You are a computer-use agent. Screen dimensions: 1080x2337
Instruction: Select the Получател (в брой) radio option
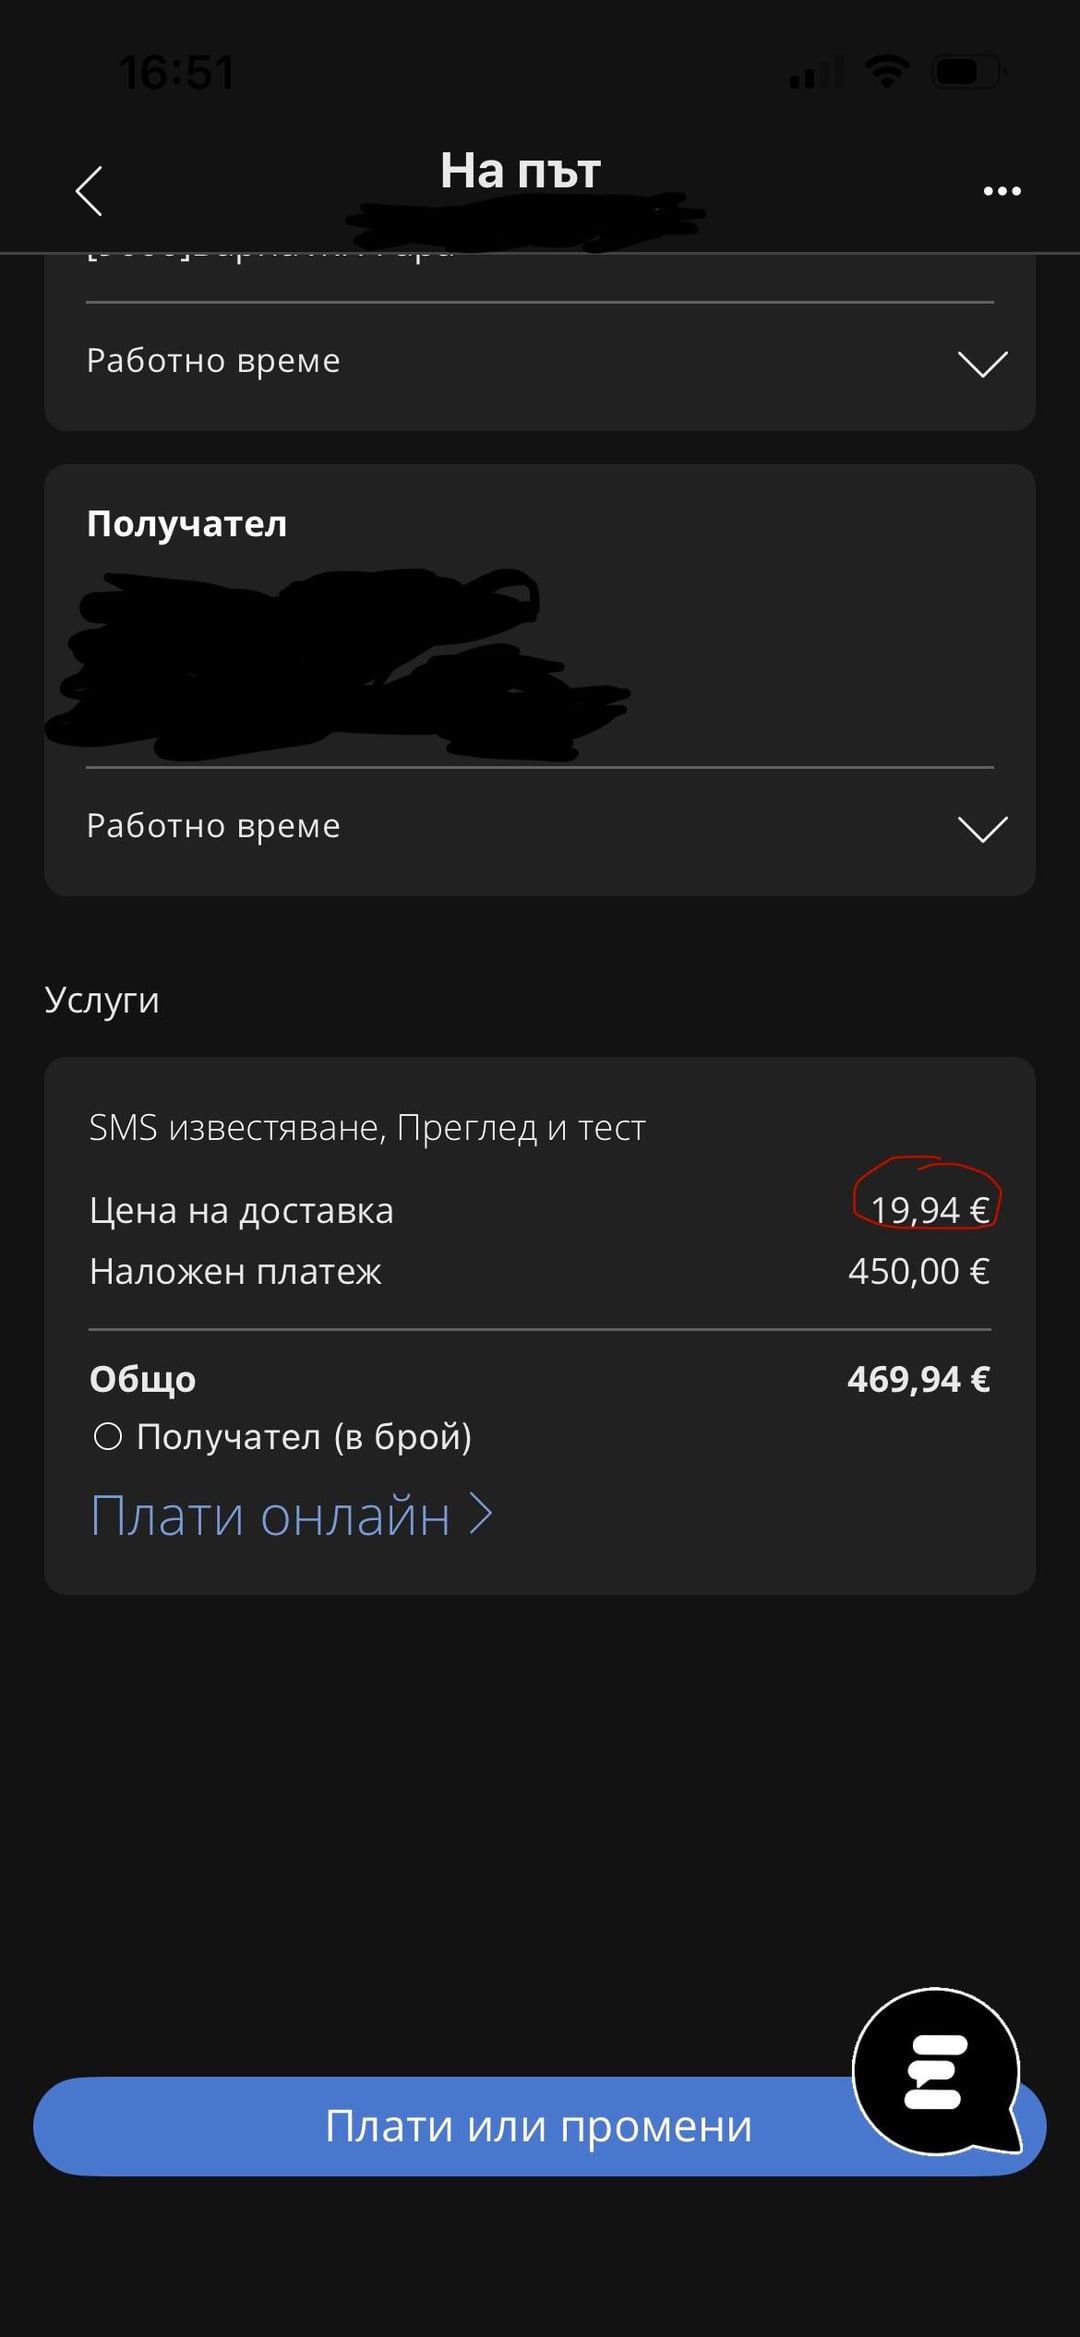(x=108, y=1437)
